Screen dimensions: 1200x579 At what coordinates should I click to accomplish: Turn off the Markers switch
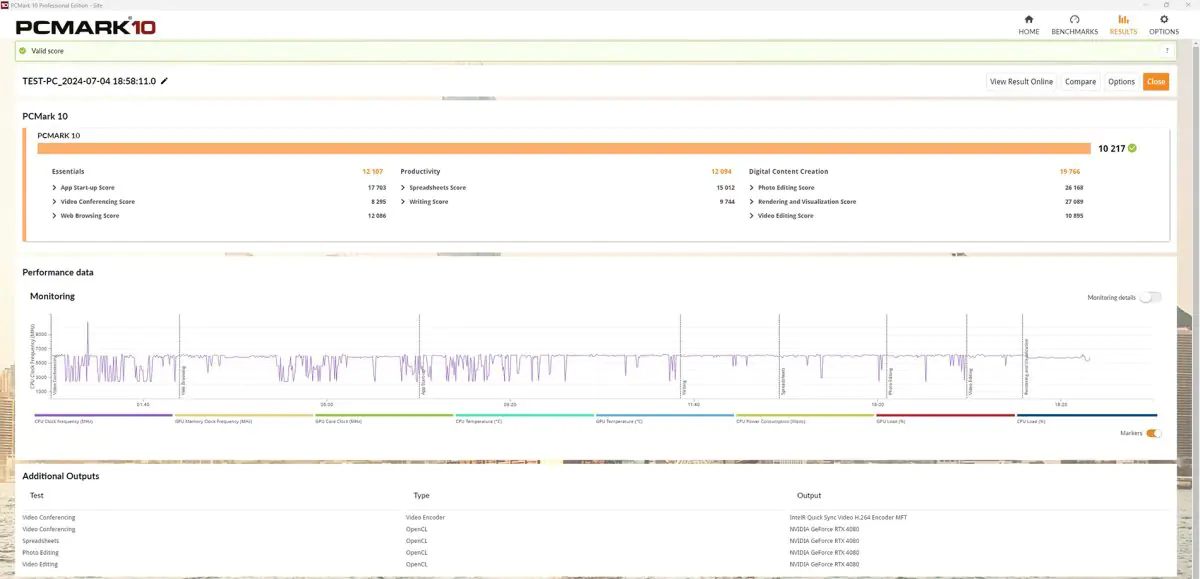tap(1154, 433)
